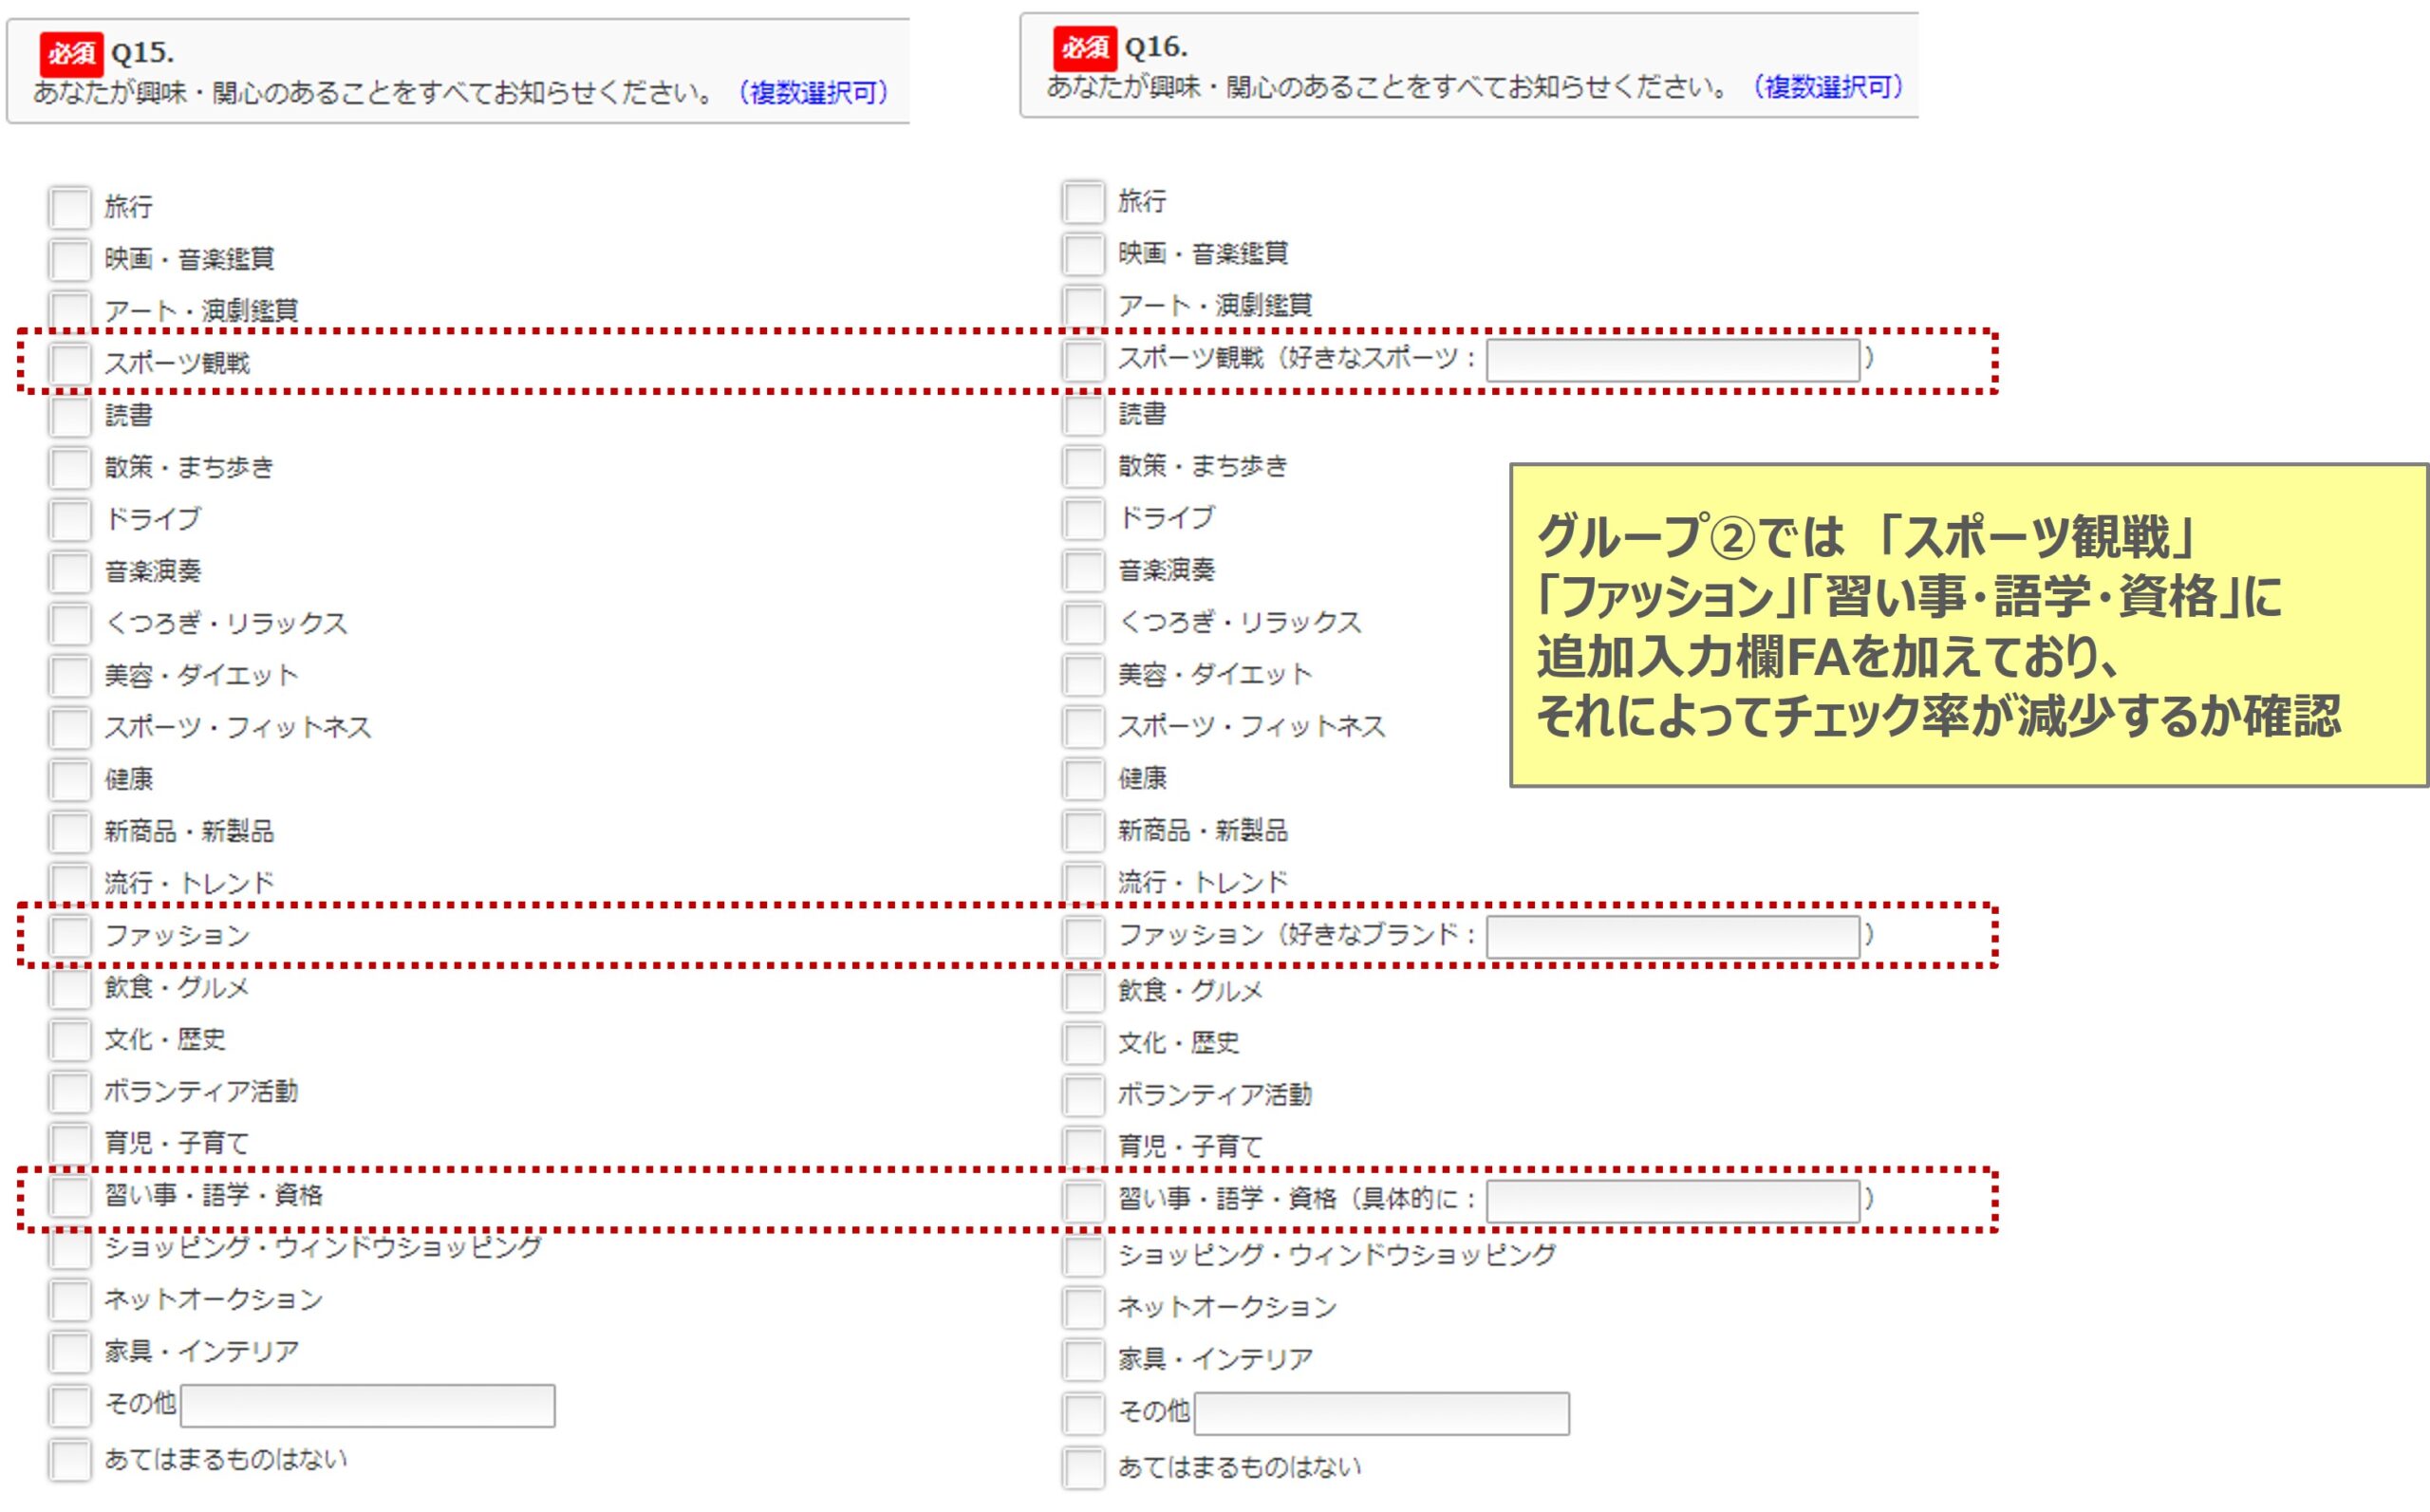Check the 旅行 checkbox in Q15
This screenshot has width=2430, height=1512.
69,205
